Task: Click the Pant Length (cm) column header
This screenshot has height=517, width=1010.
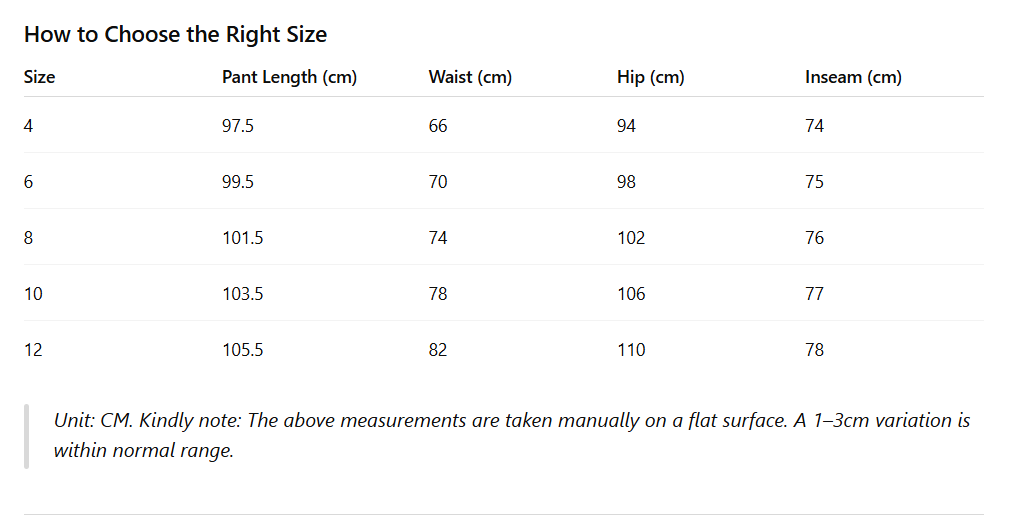Action: pos(289,77)
